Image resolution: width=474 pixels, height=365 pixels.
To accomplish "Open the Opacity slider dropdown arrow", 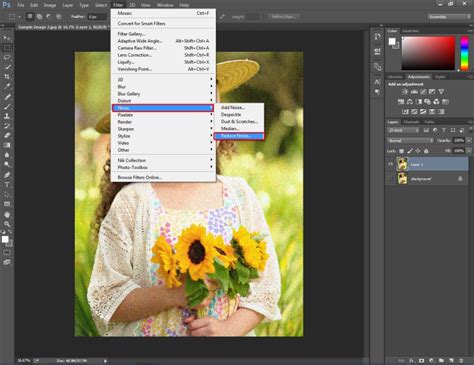I will 469,141.
